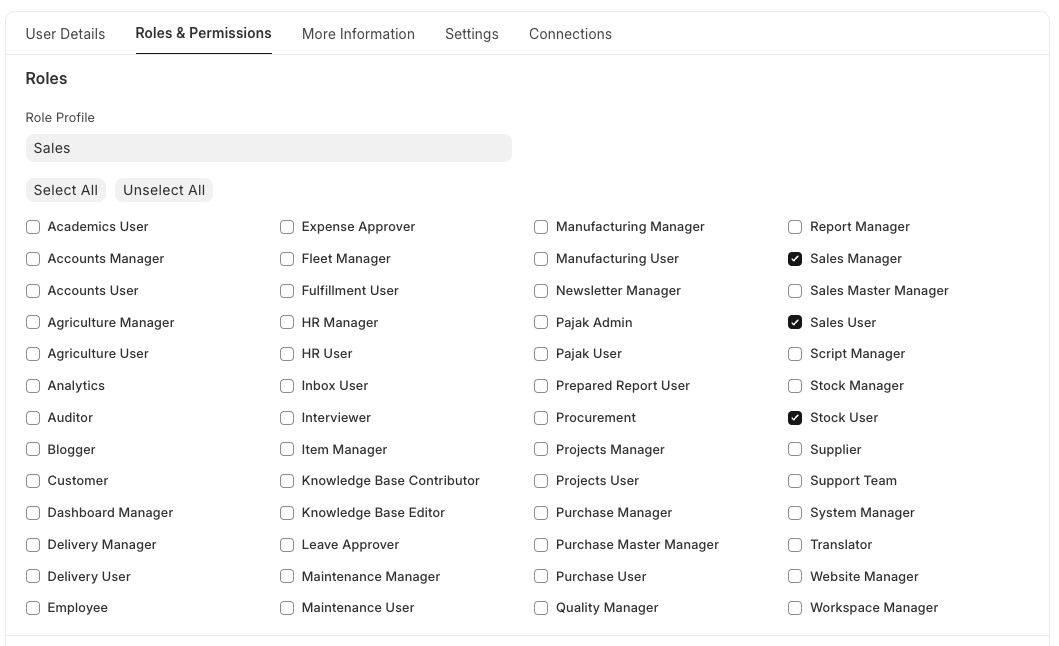Screen dimensions: 1059x646
Task: Switch to the User Details tab
Action: pos(65,34)
